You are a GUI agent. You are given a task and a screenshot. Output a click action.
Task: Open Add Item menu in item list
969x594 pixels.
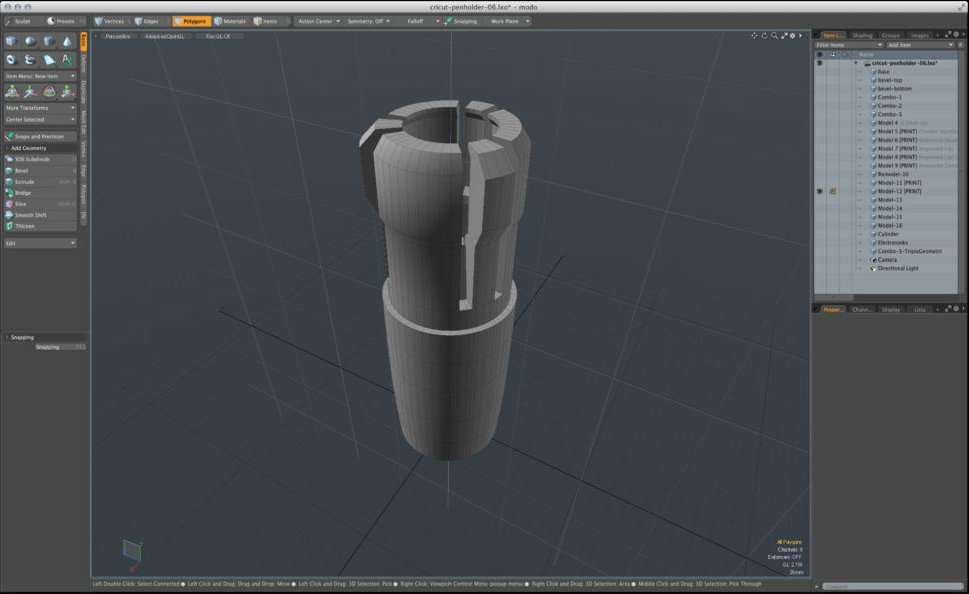pyautogui.click(x=920, y=45)
